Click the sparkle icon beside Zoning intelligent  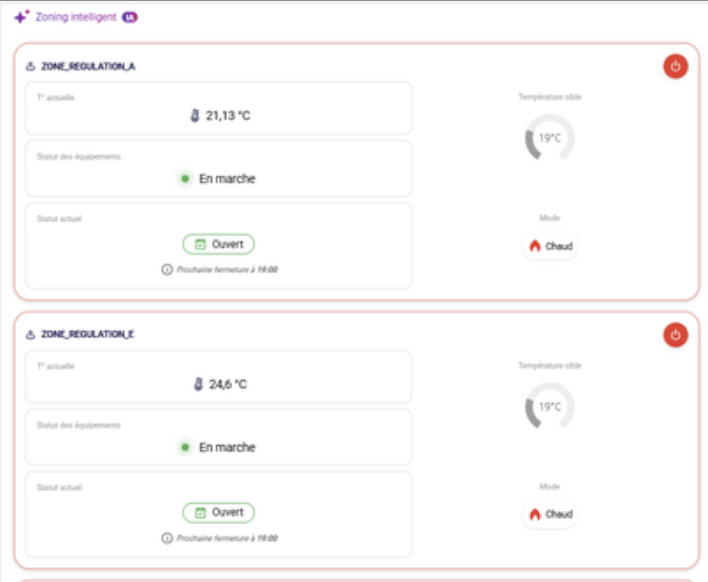coord(22,17)
